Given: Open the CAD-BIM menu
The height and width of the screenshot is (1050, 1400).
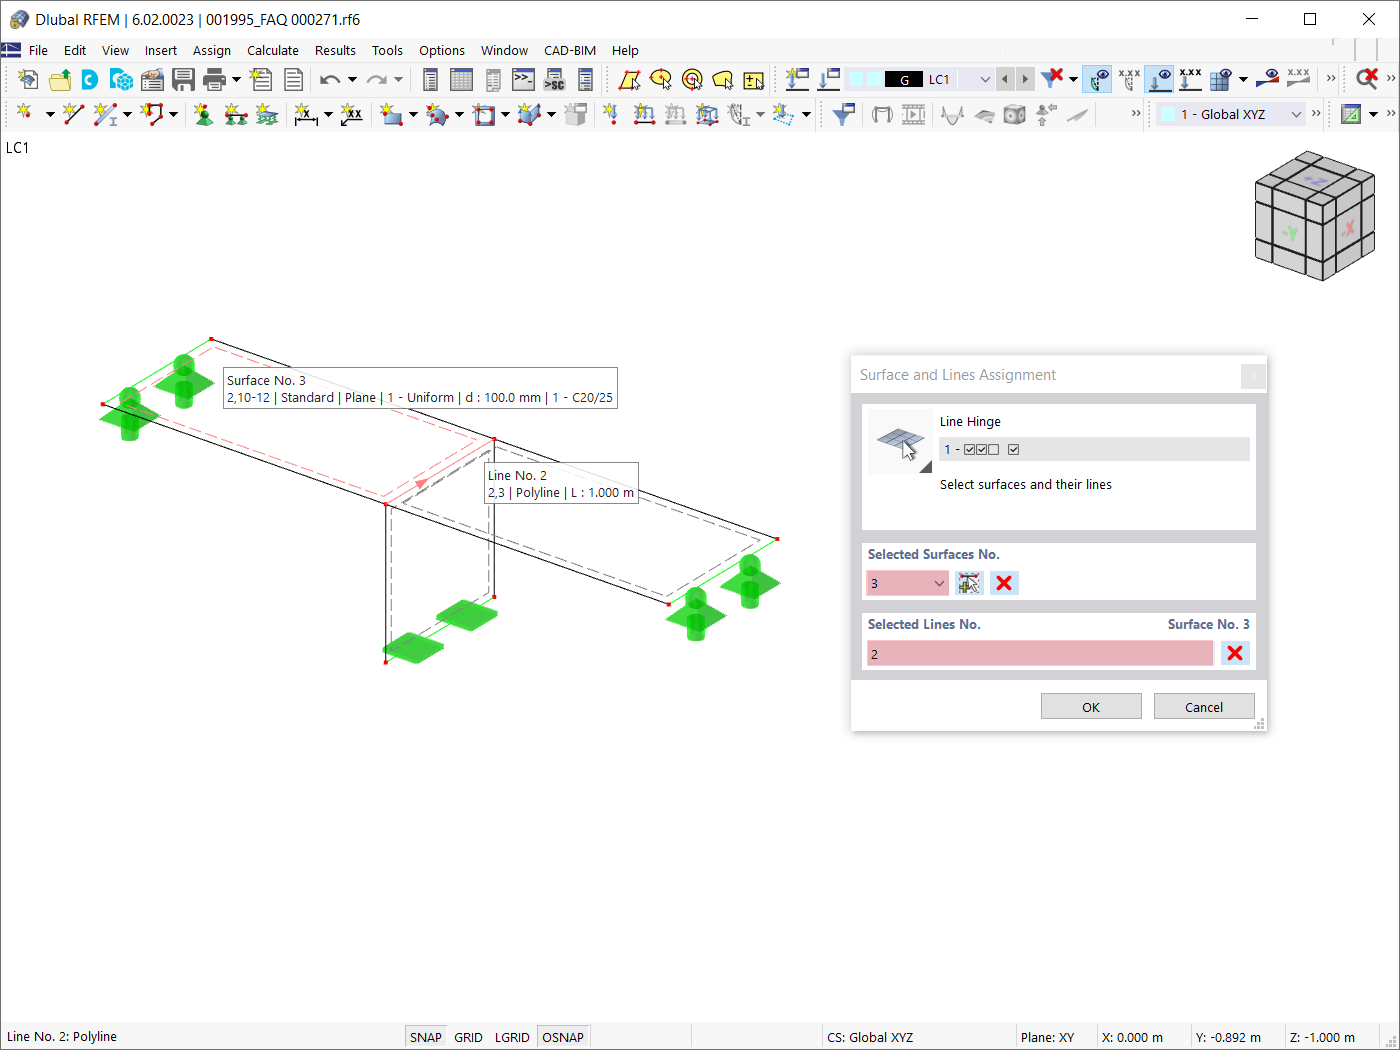Looking at the screenshot, I should point(570,50).
